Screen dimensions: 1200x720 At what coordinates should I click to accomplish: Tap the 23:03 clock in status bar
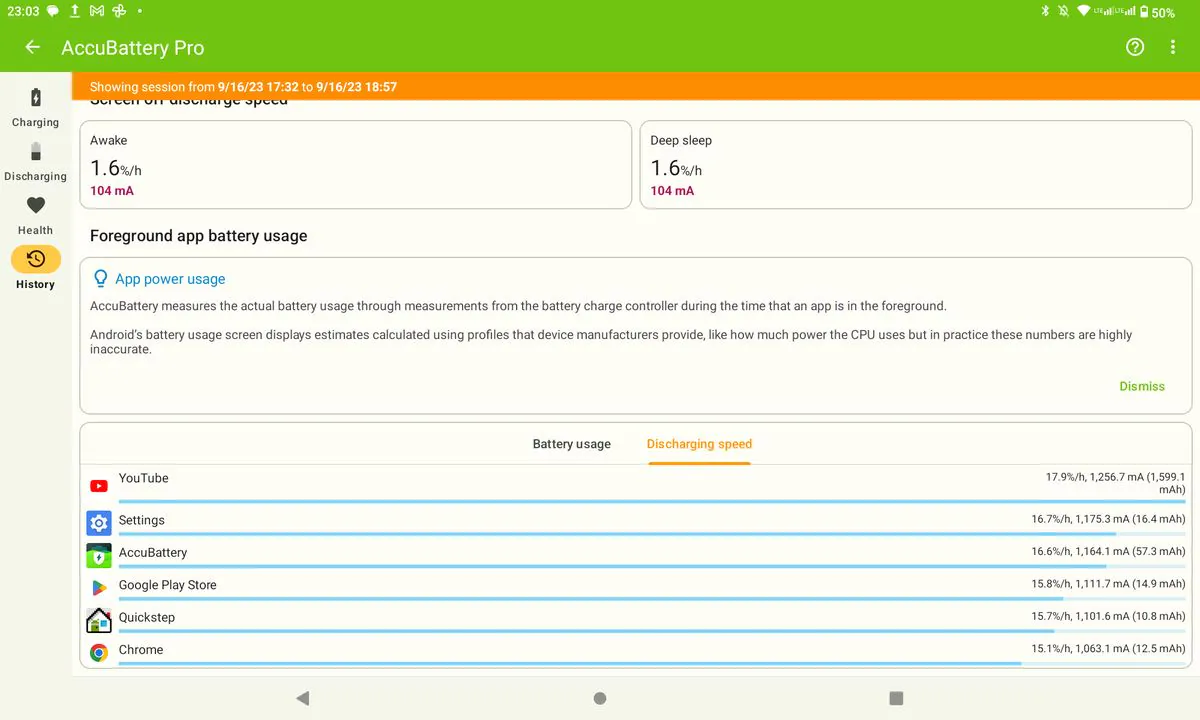22,11
